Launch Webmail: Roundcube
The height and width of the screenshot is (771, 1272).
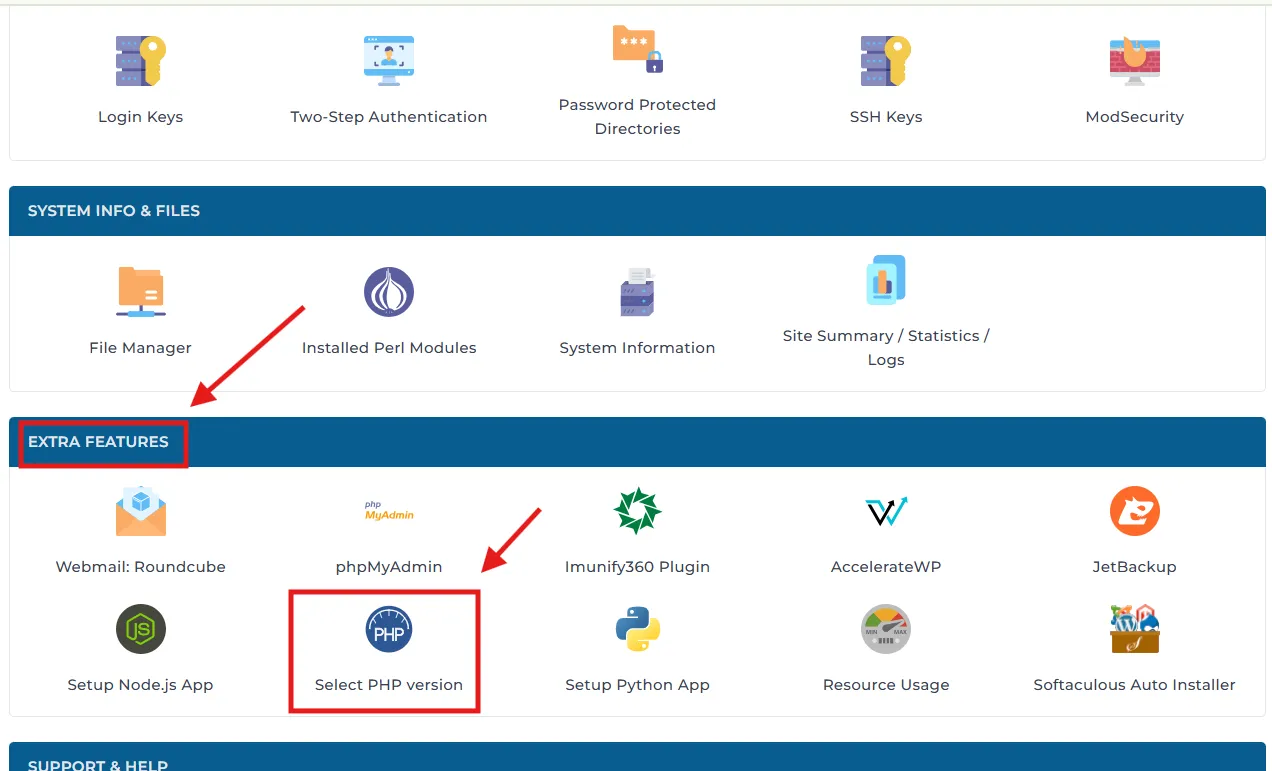click(140, 511)
